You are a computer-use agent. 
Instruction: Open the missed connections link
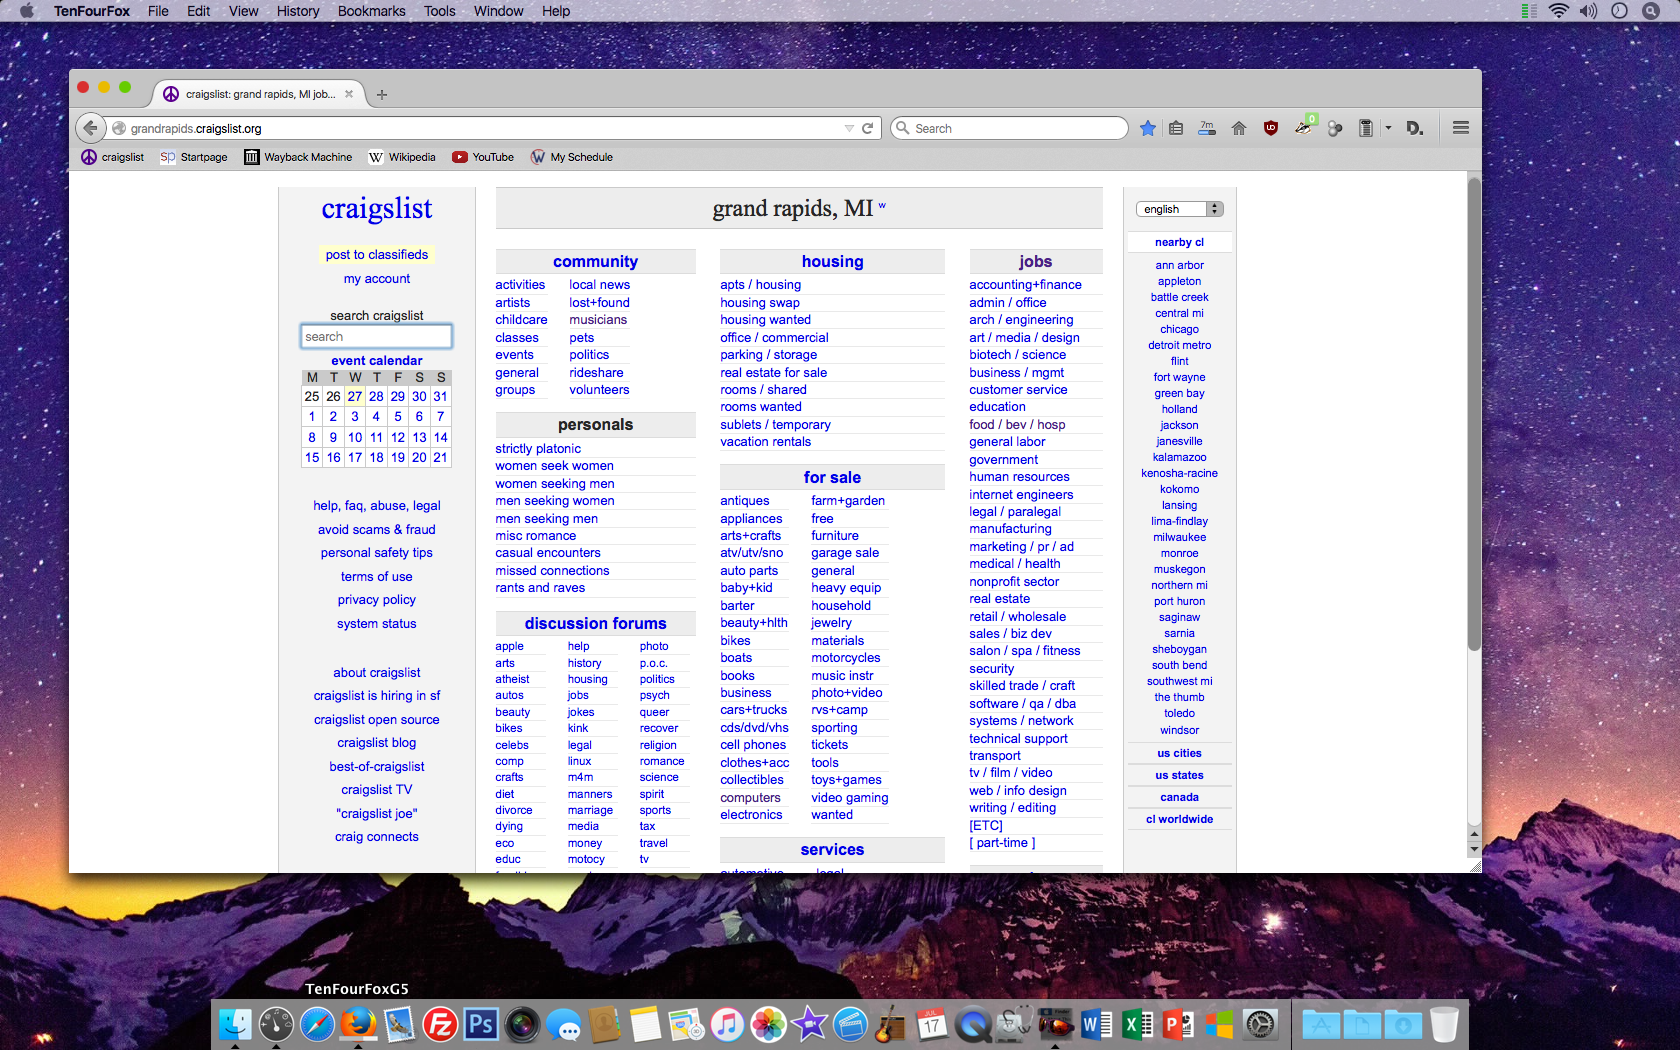[x=552, y=571]
